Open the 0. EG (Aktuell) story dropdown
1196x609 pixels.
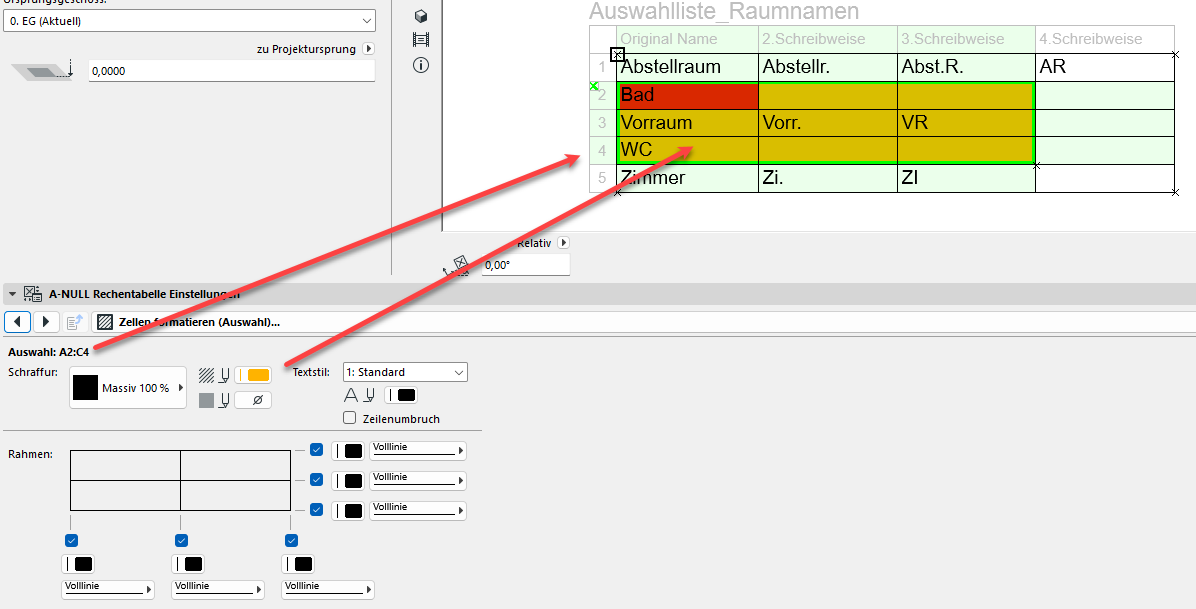point(189,21)
